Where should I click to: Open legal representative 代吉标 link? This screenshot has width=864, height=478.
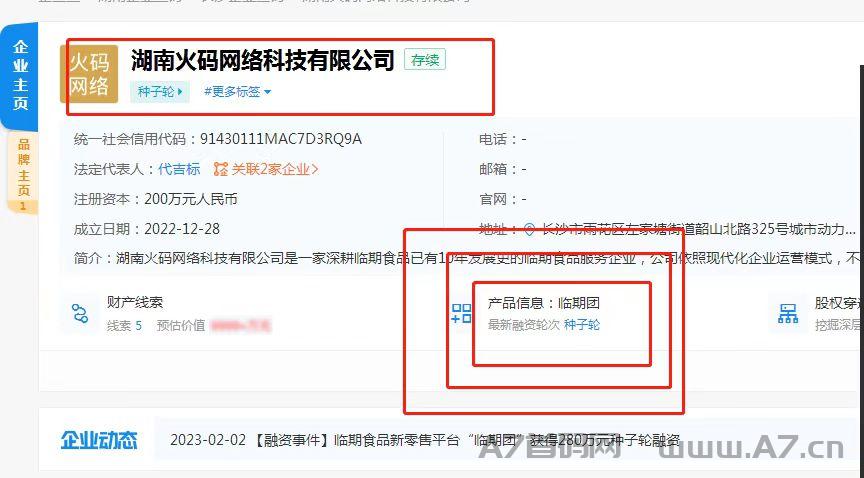coord(179,169)
